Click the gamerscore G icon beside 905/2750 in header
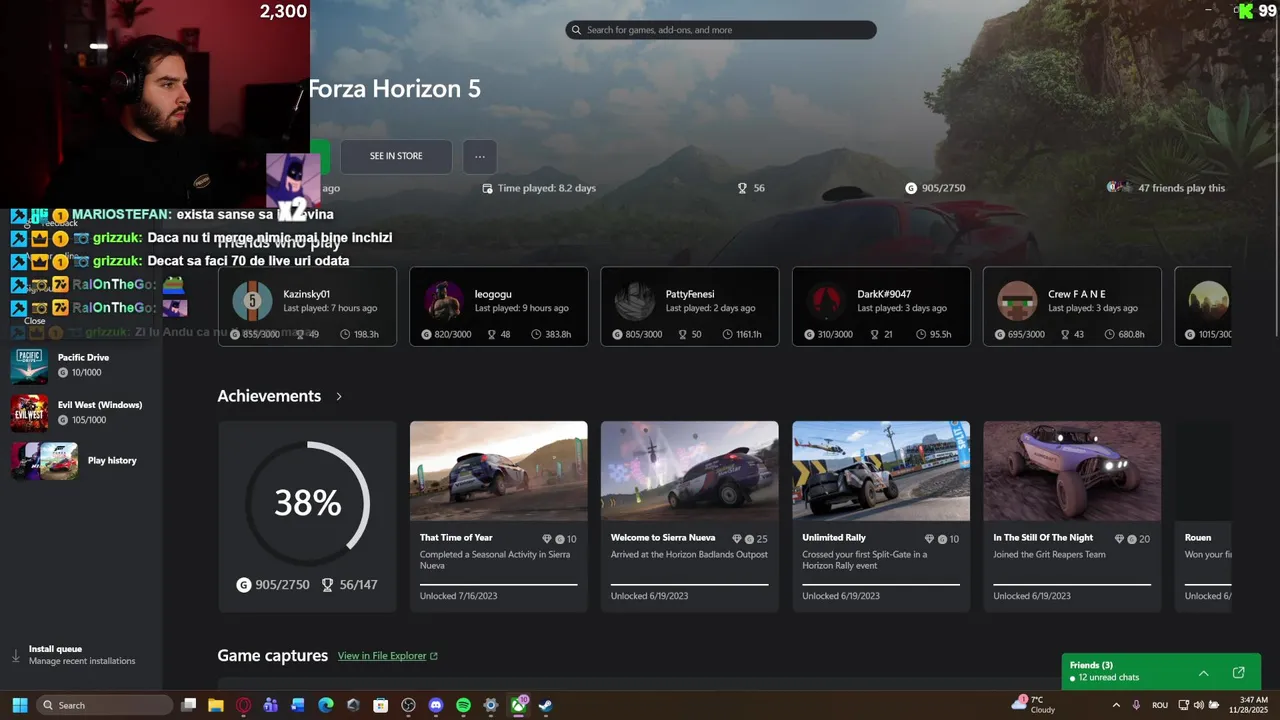The image size is (1280, 720). 911,188
